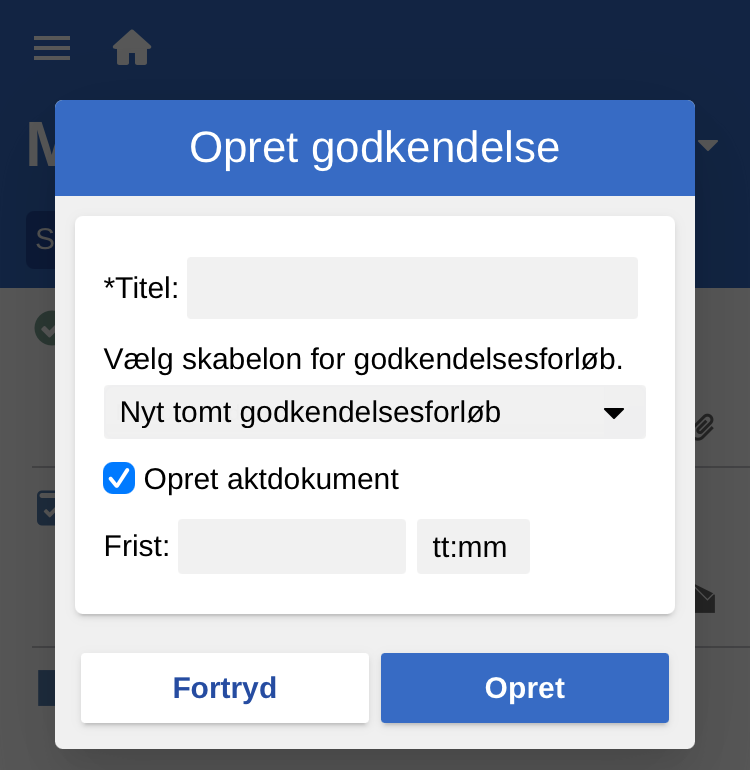750x770 pixels.
Task: Click the arrow of the skabelon dropdown
Action: pos(614,412)
